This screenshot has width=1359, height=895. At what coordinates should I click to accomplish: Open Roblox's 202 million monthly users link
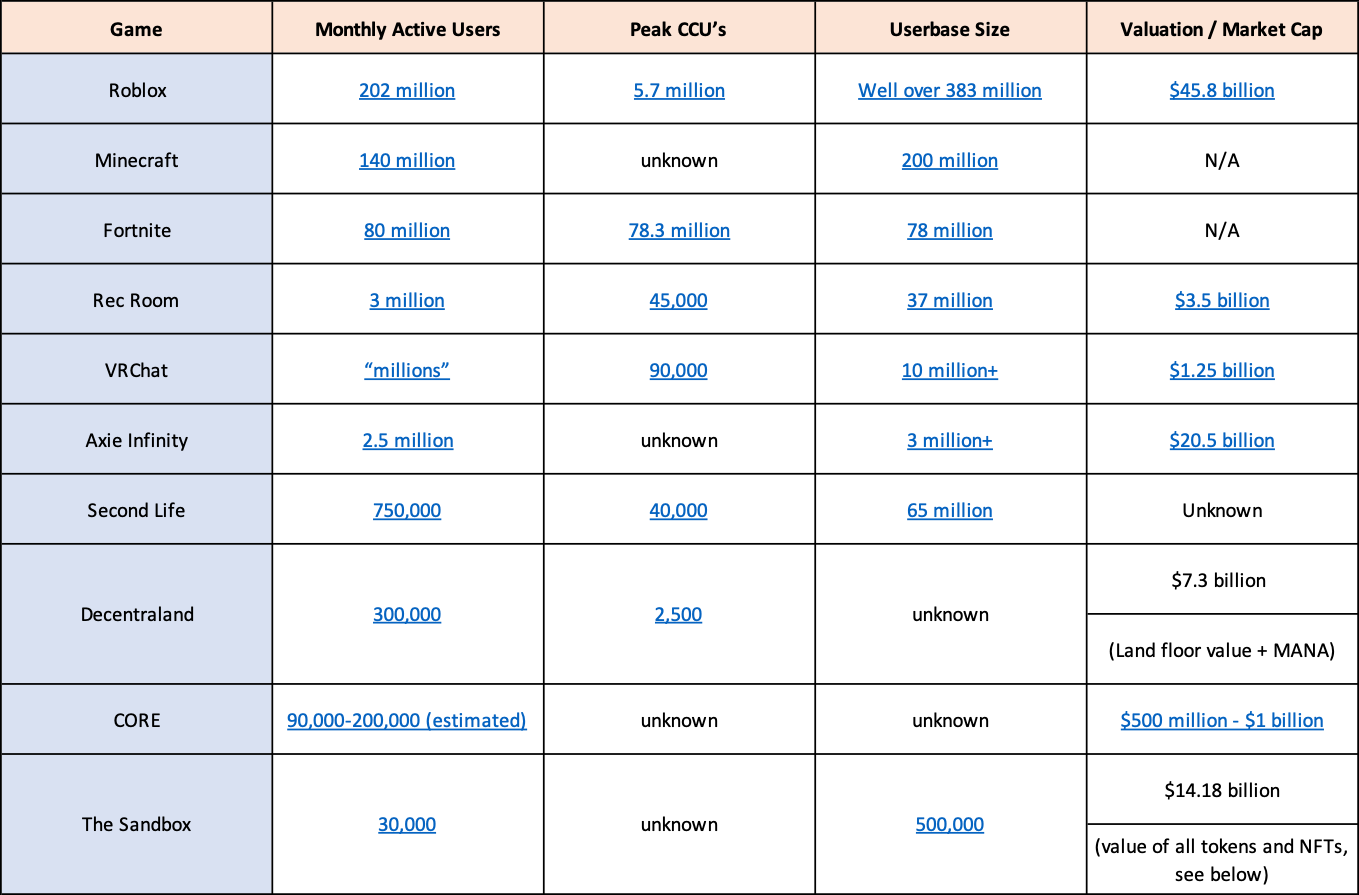click(x=407, y=90)
